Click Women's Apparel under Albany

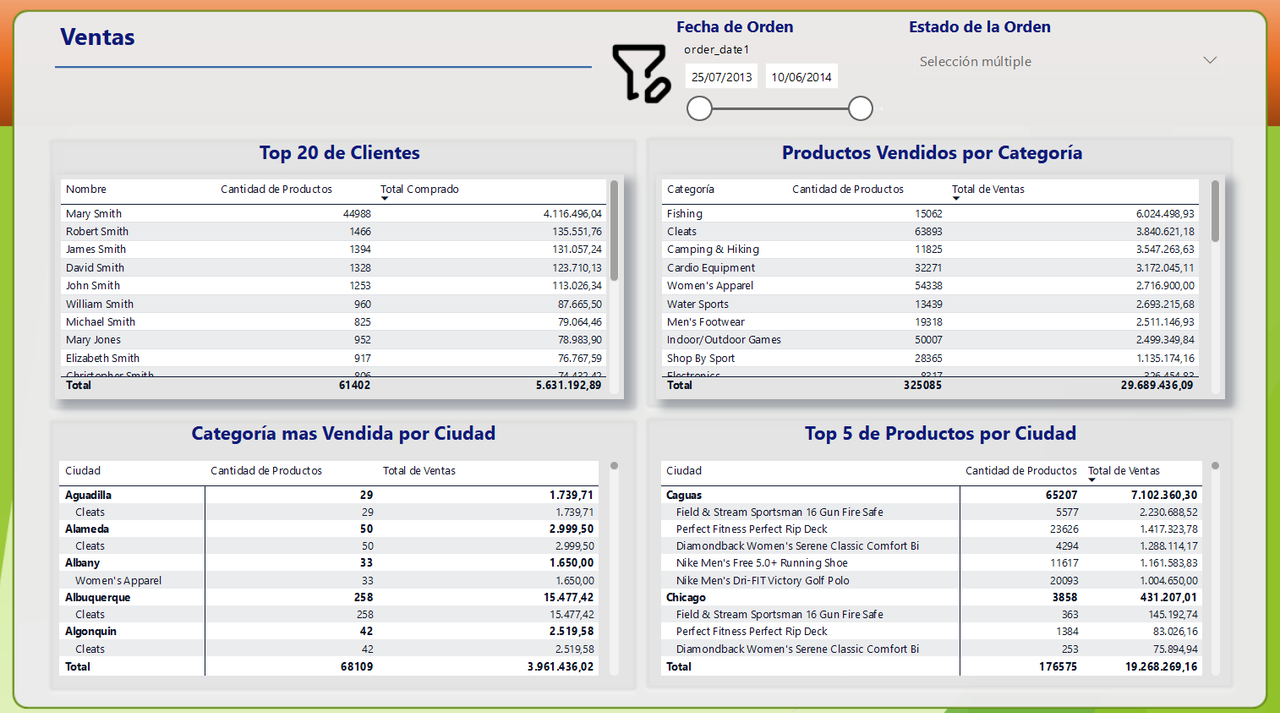118,580
